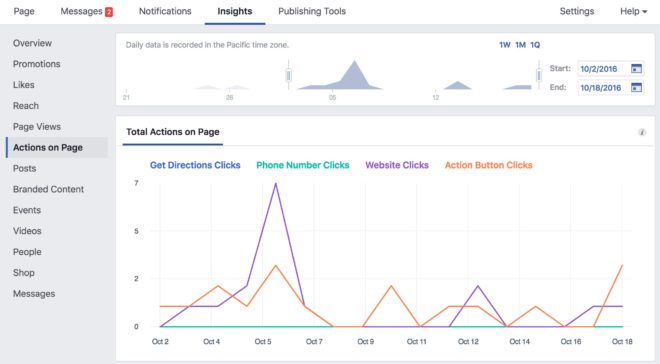Image resolution: width=660 pixels, height=364 pixels.
Task: Open the Notifications tab
Action: click(x=165, y=11)
